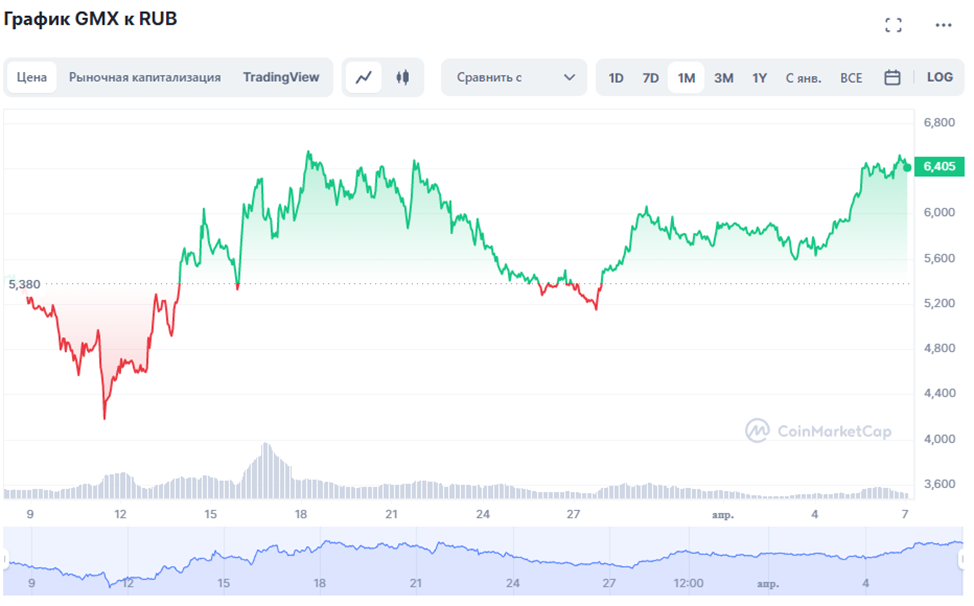Click the апр. label on chart axis
Image resolution: width=974 pixels, height=606 pixels.
point(722,515)
